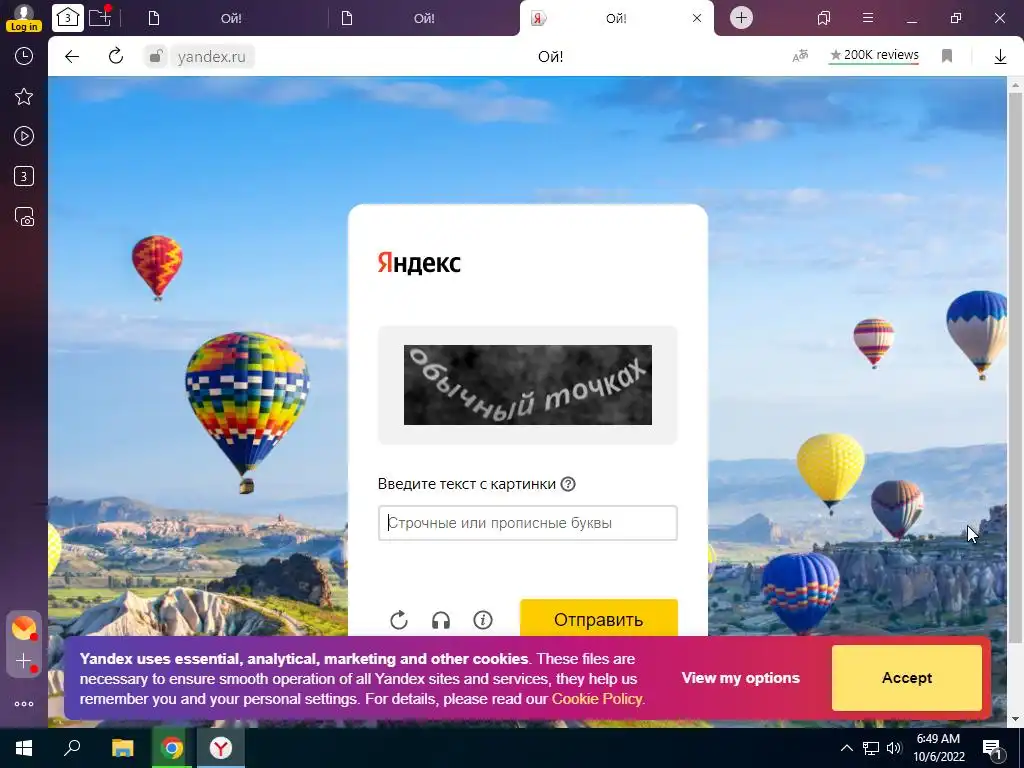The width and height of the screenshot is (1024, 768).
Task: Open sidebar more options ellipsis
Action: (24, 704)
